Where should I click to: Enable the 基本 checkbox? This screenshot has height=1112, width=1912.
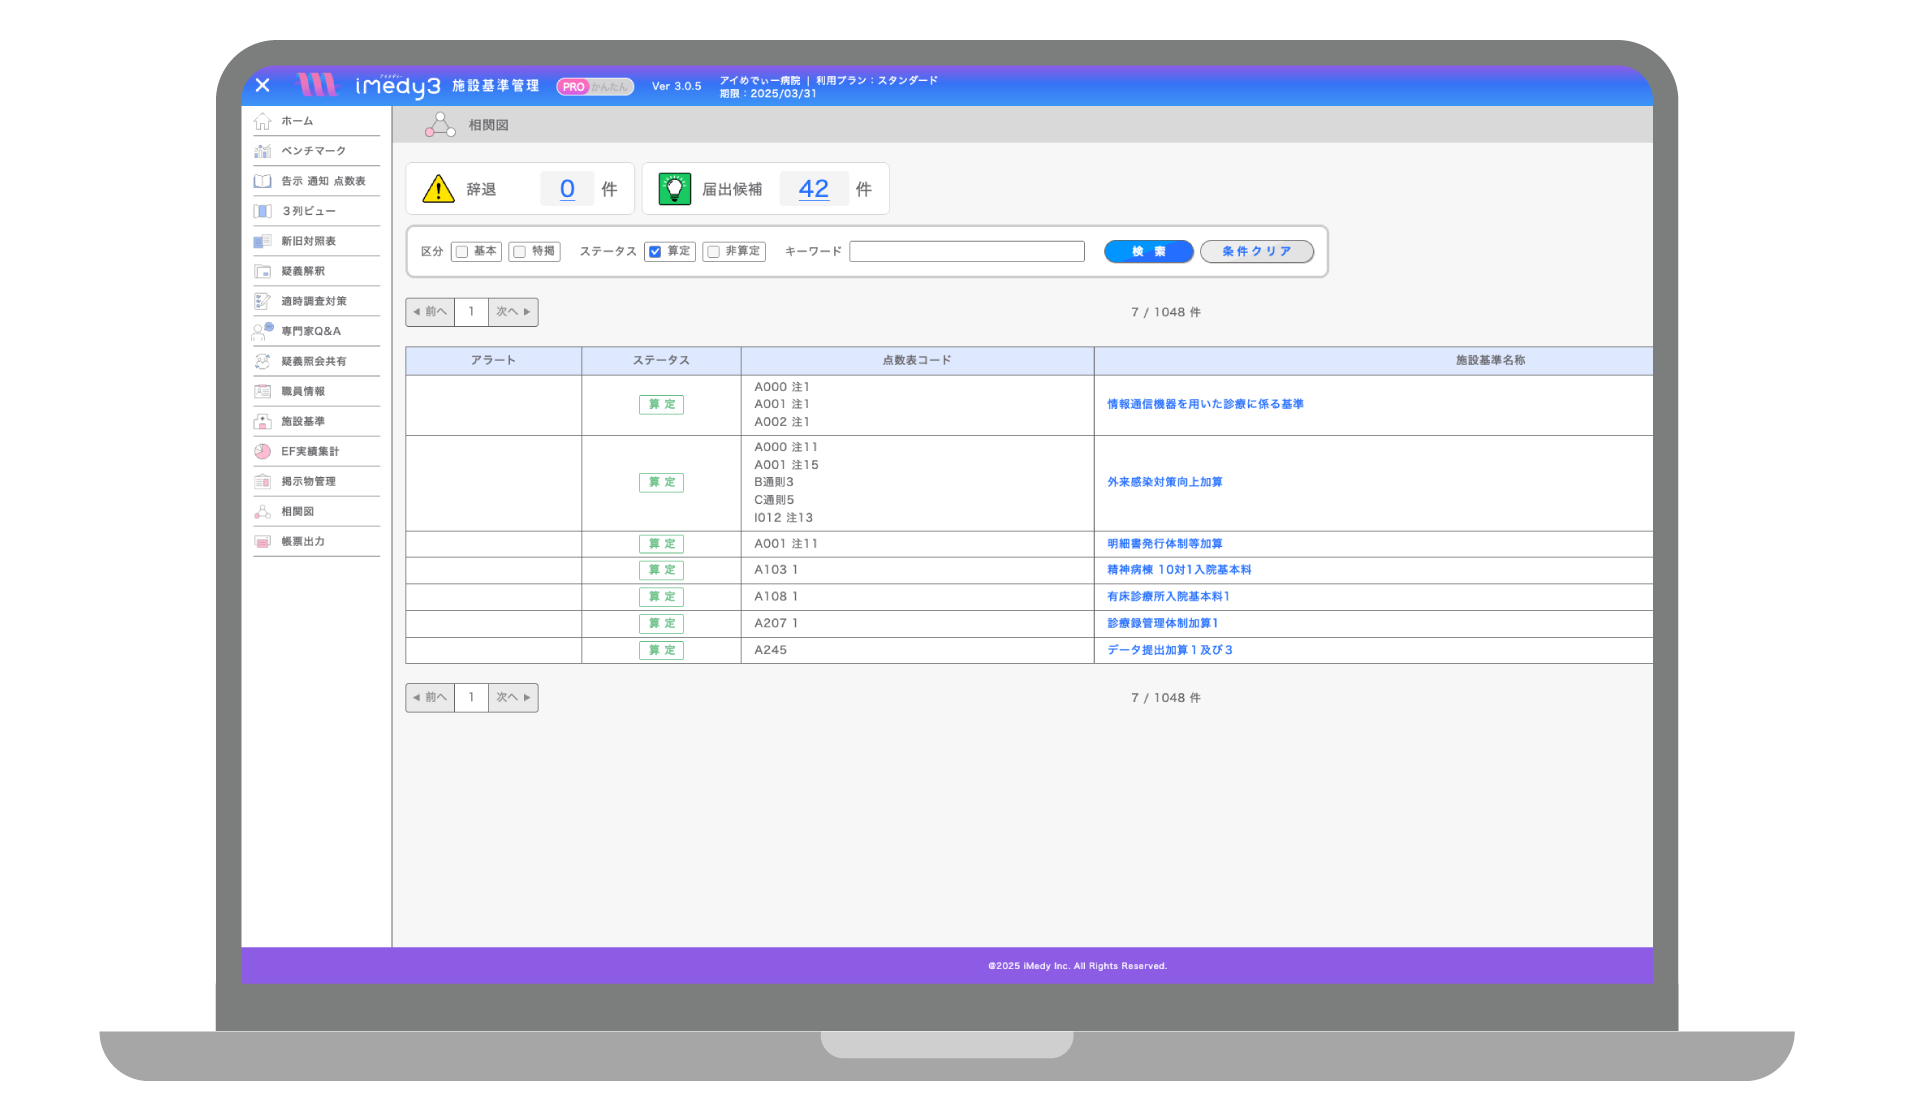pos(462,252)
